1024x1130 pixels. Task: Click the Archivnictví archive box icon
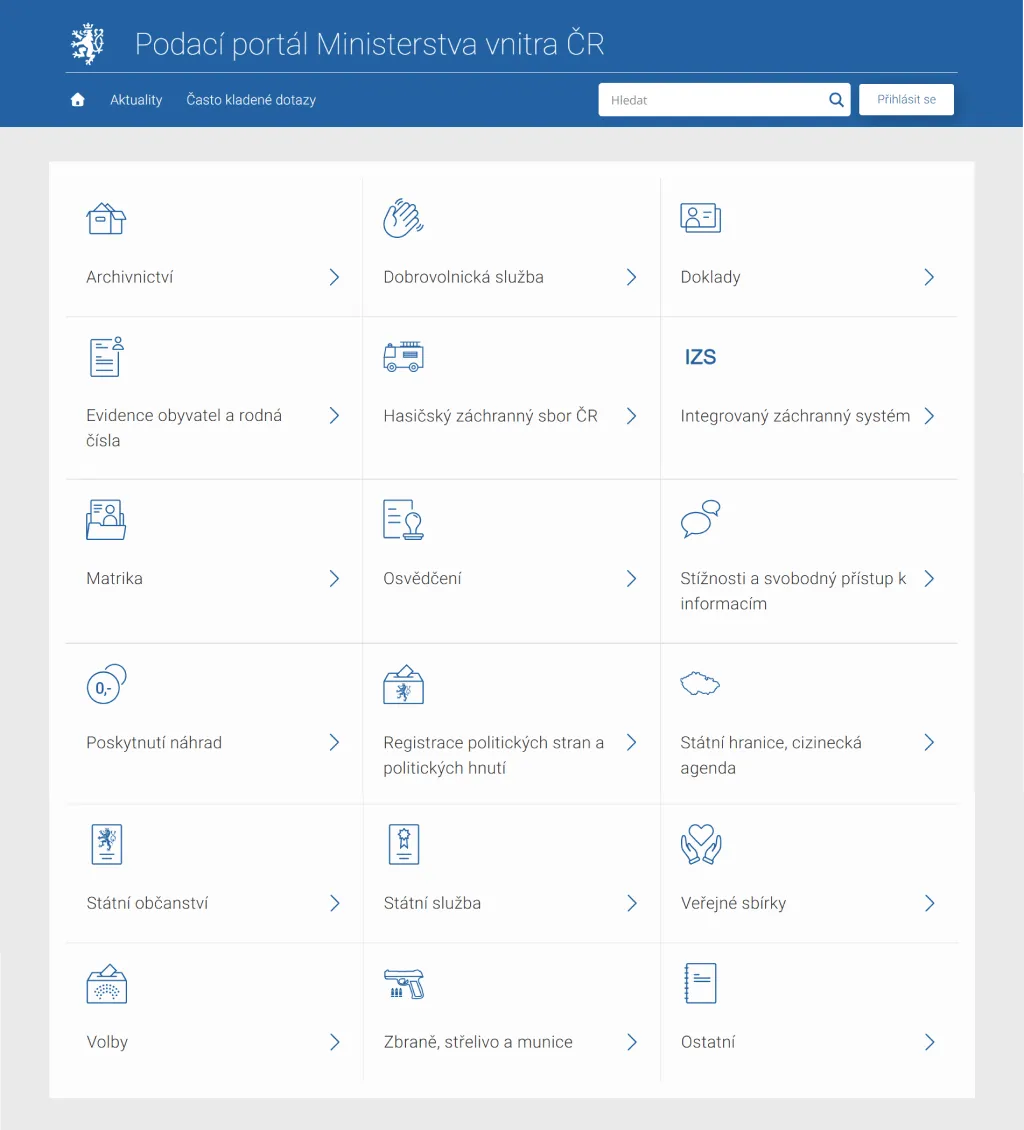click(x=107, y=218)
